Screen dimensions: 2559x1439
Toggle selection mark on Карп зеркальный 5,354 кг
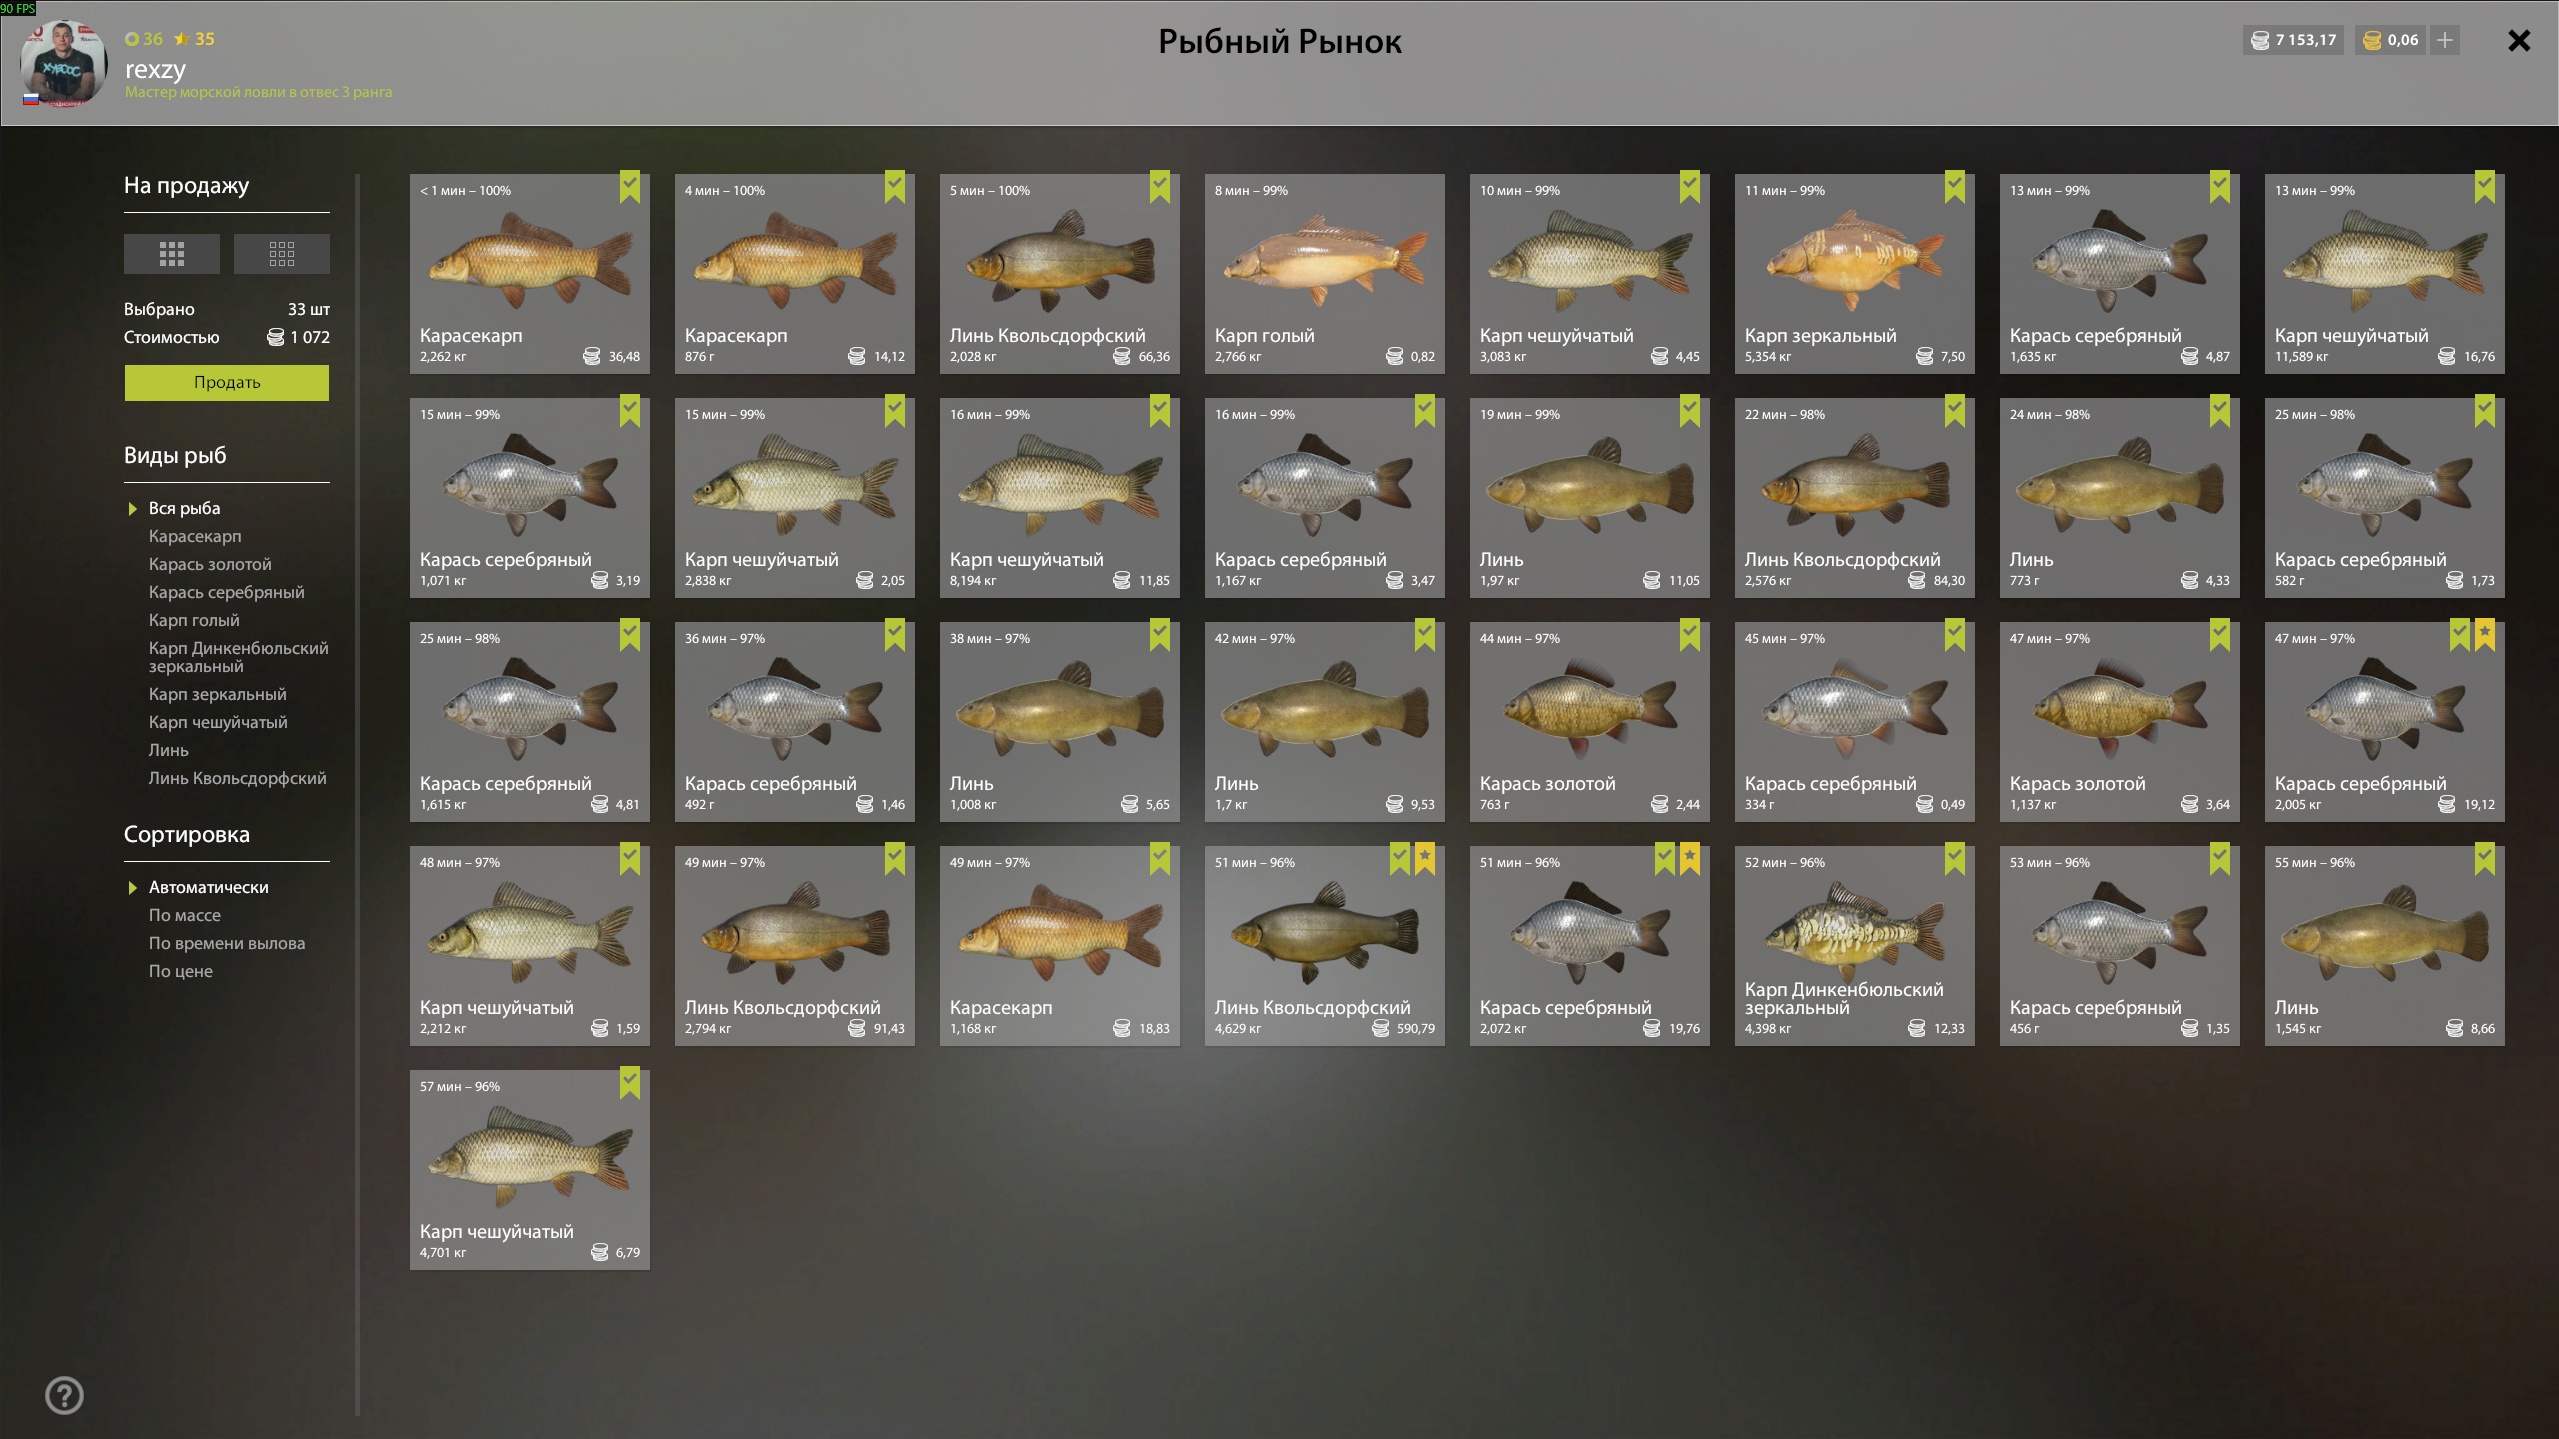1955,186
